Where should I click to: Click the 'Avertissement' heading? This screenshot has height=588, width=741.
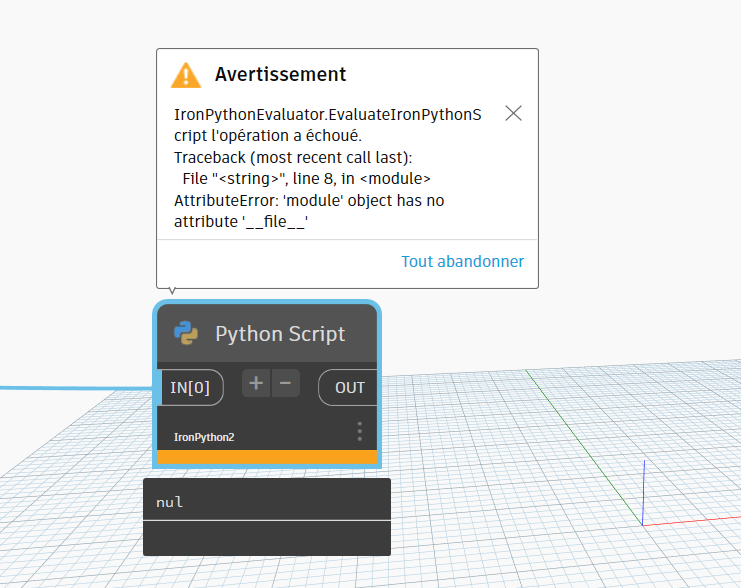(x=280, y=74)
